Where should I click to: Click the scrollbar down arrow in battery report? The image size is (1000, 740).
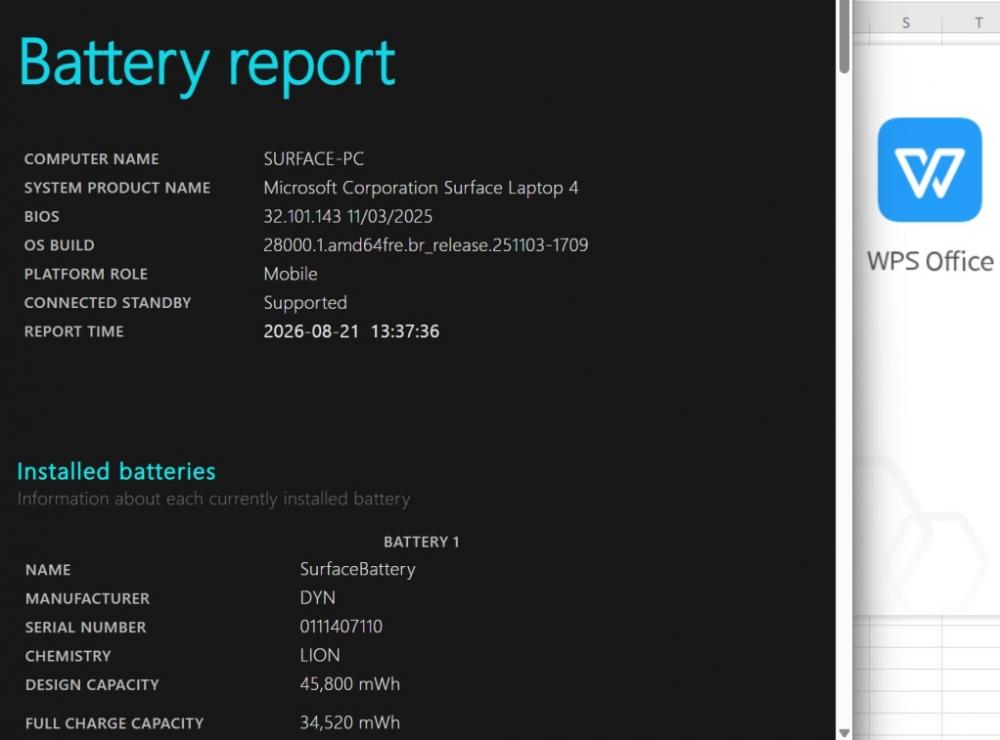point(844,733)
